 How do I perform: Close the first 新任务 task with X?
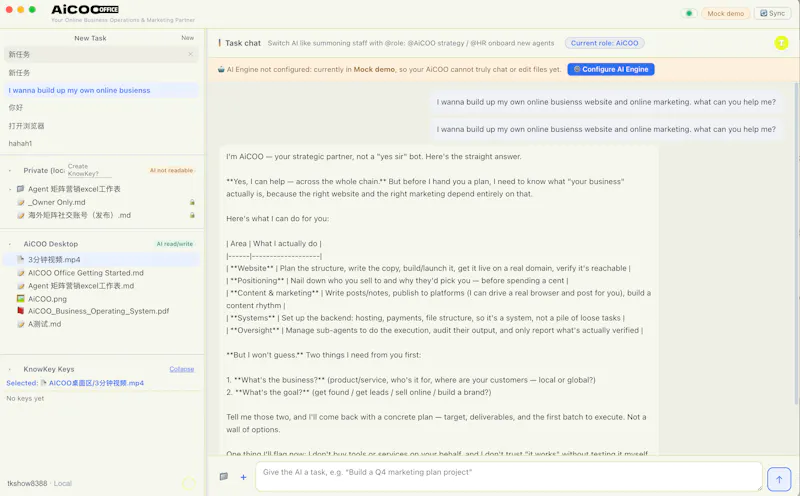(190, 54)
